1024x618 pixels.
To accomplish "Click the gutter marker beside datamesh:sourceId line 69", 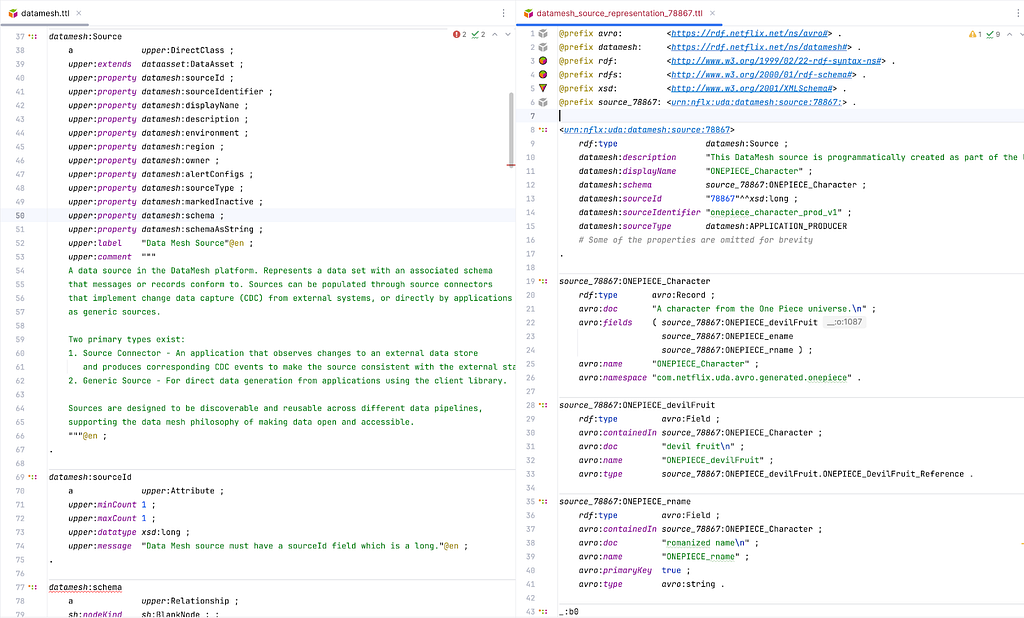I will tap(33, 478).
